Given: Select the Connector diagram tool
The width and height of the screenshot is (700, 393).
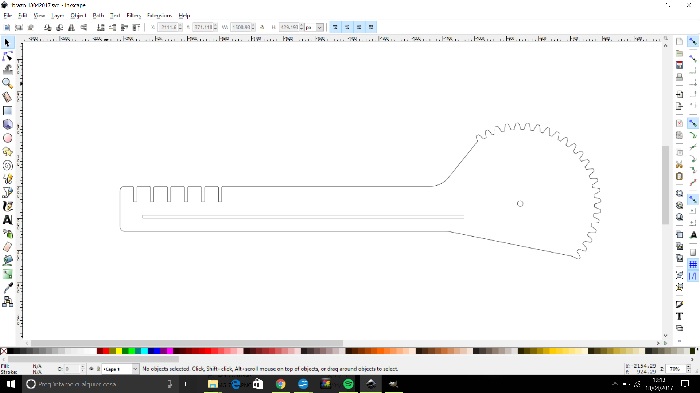Looking at the screenshot, I should (7, 302).
